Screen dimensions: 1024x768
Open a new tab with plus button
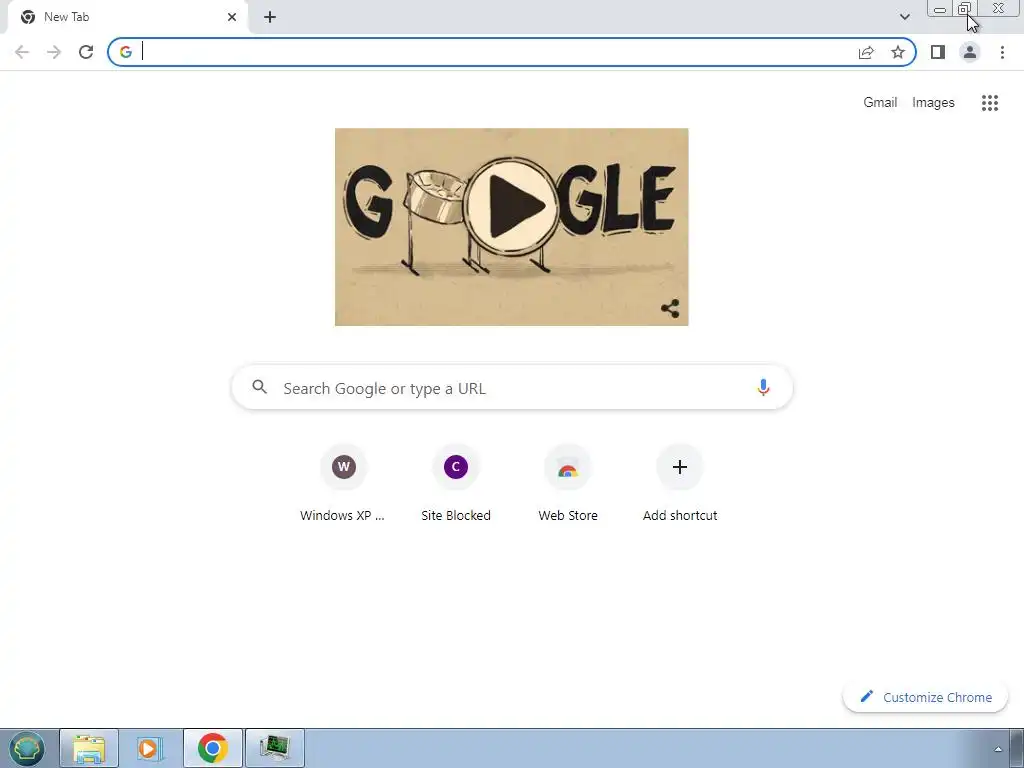(270, 17)
